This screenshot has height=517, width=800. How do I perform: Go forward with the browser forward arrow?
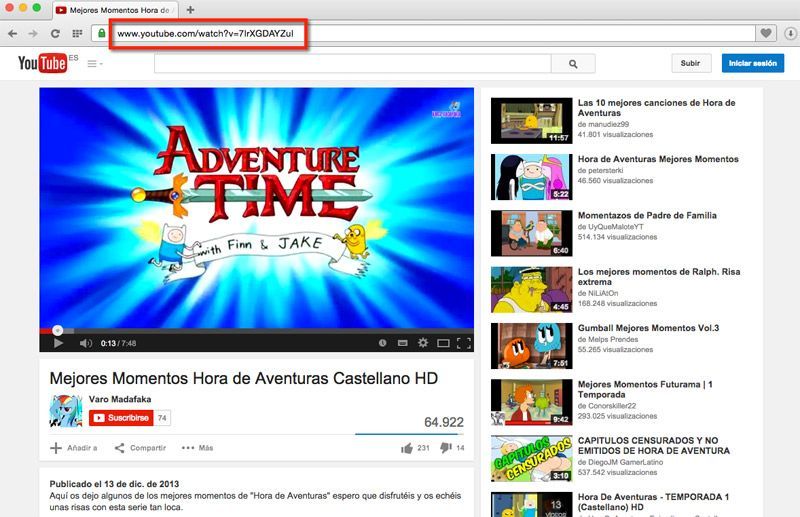[x=33, y=34]
